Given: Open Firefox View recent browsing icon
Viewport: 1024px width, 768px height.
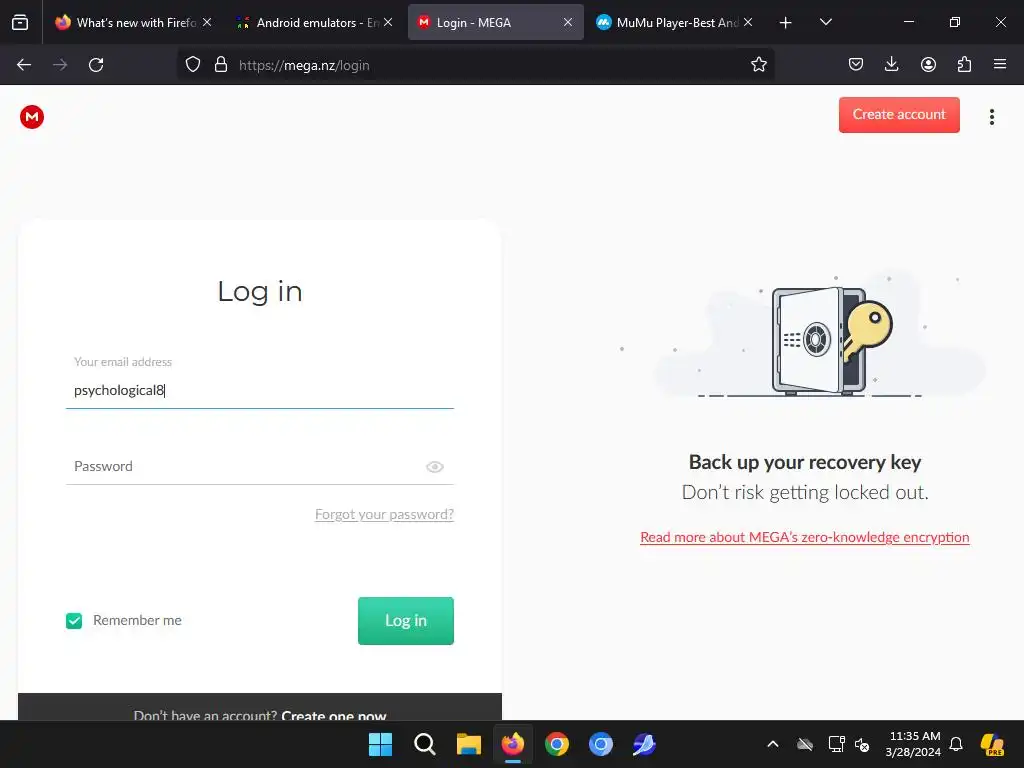Looking at the screenshot, I should [20, 22].
